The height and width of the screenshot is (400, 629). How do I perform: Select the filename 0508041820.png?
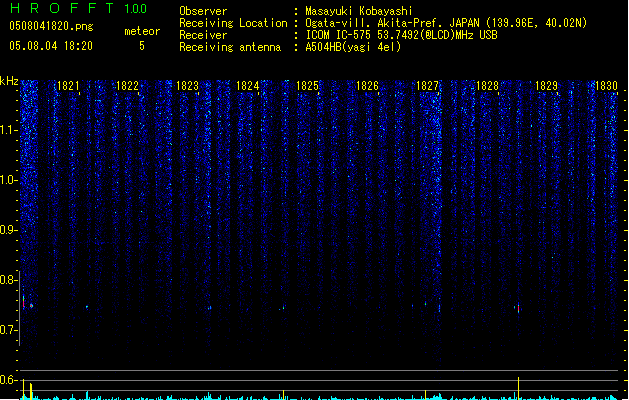[x=51, y=26]
